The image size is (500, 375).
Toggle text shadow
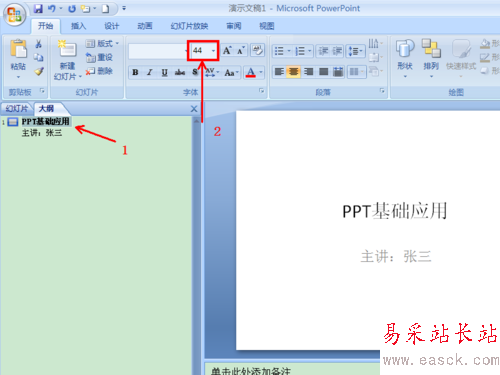tap(195, 72)
